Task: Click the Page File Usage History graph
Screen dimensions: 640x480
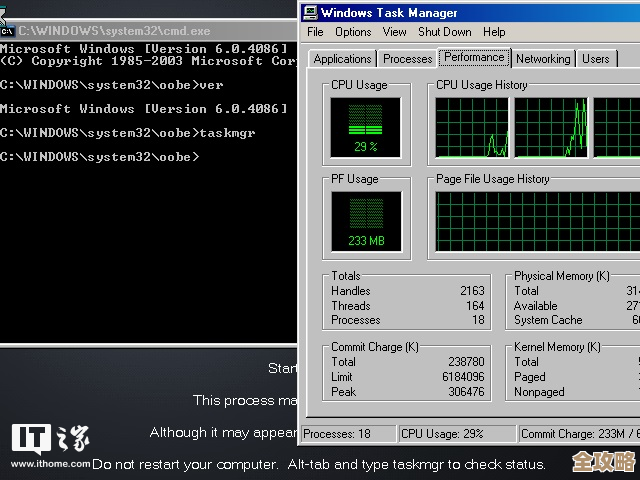Action: [537, 221]
